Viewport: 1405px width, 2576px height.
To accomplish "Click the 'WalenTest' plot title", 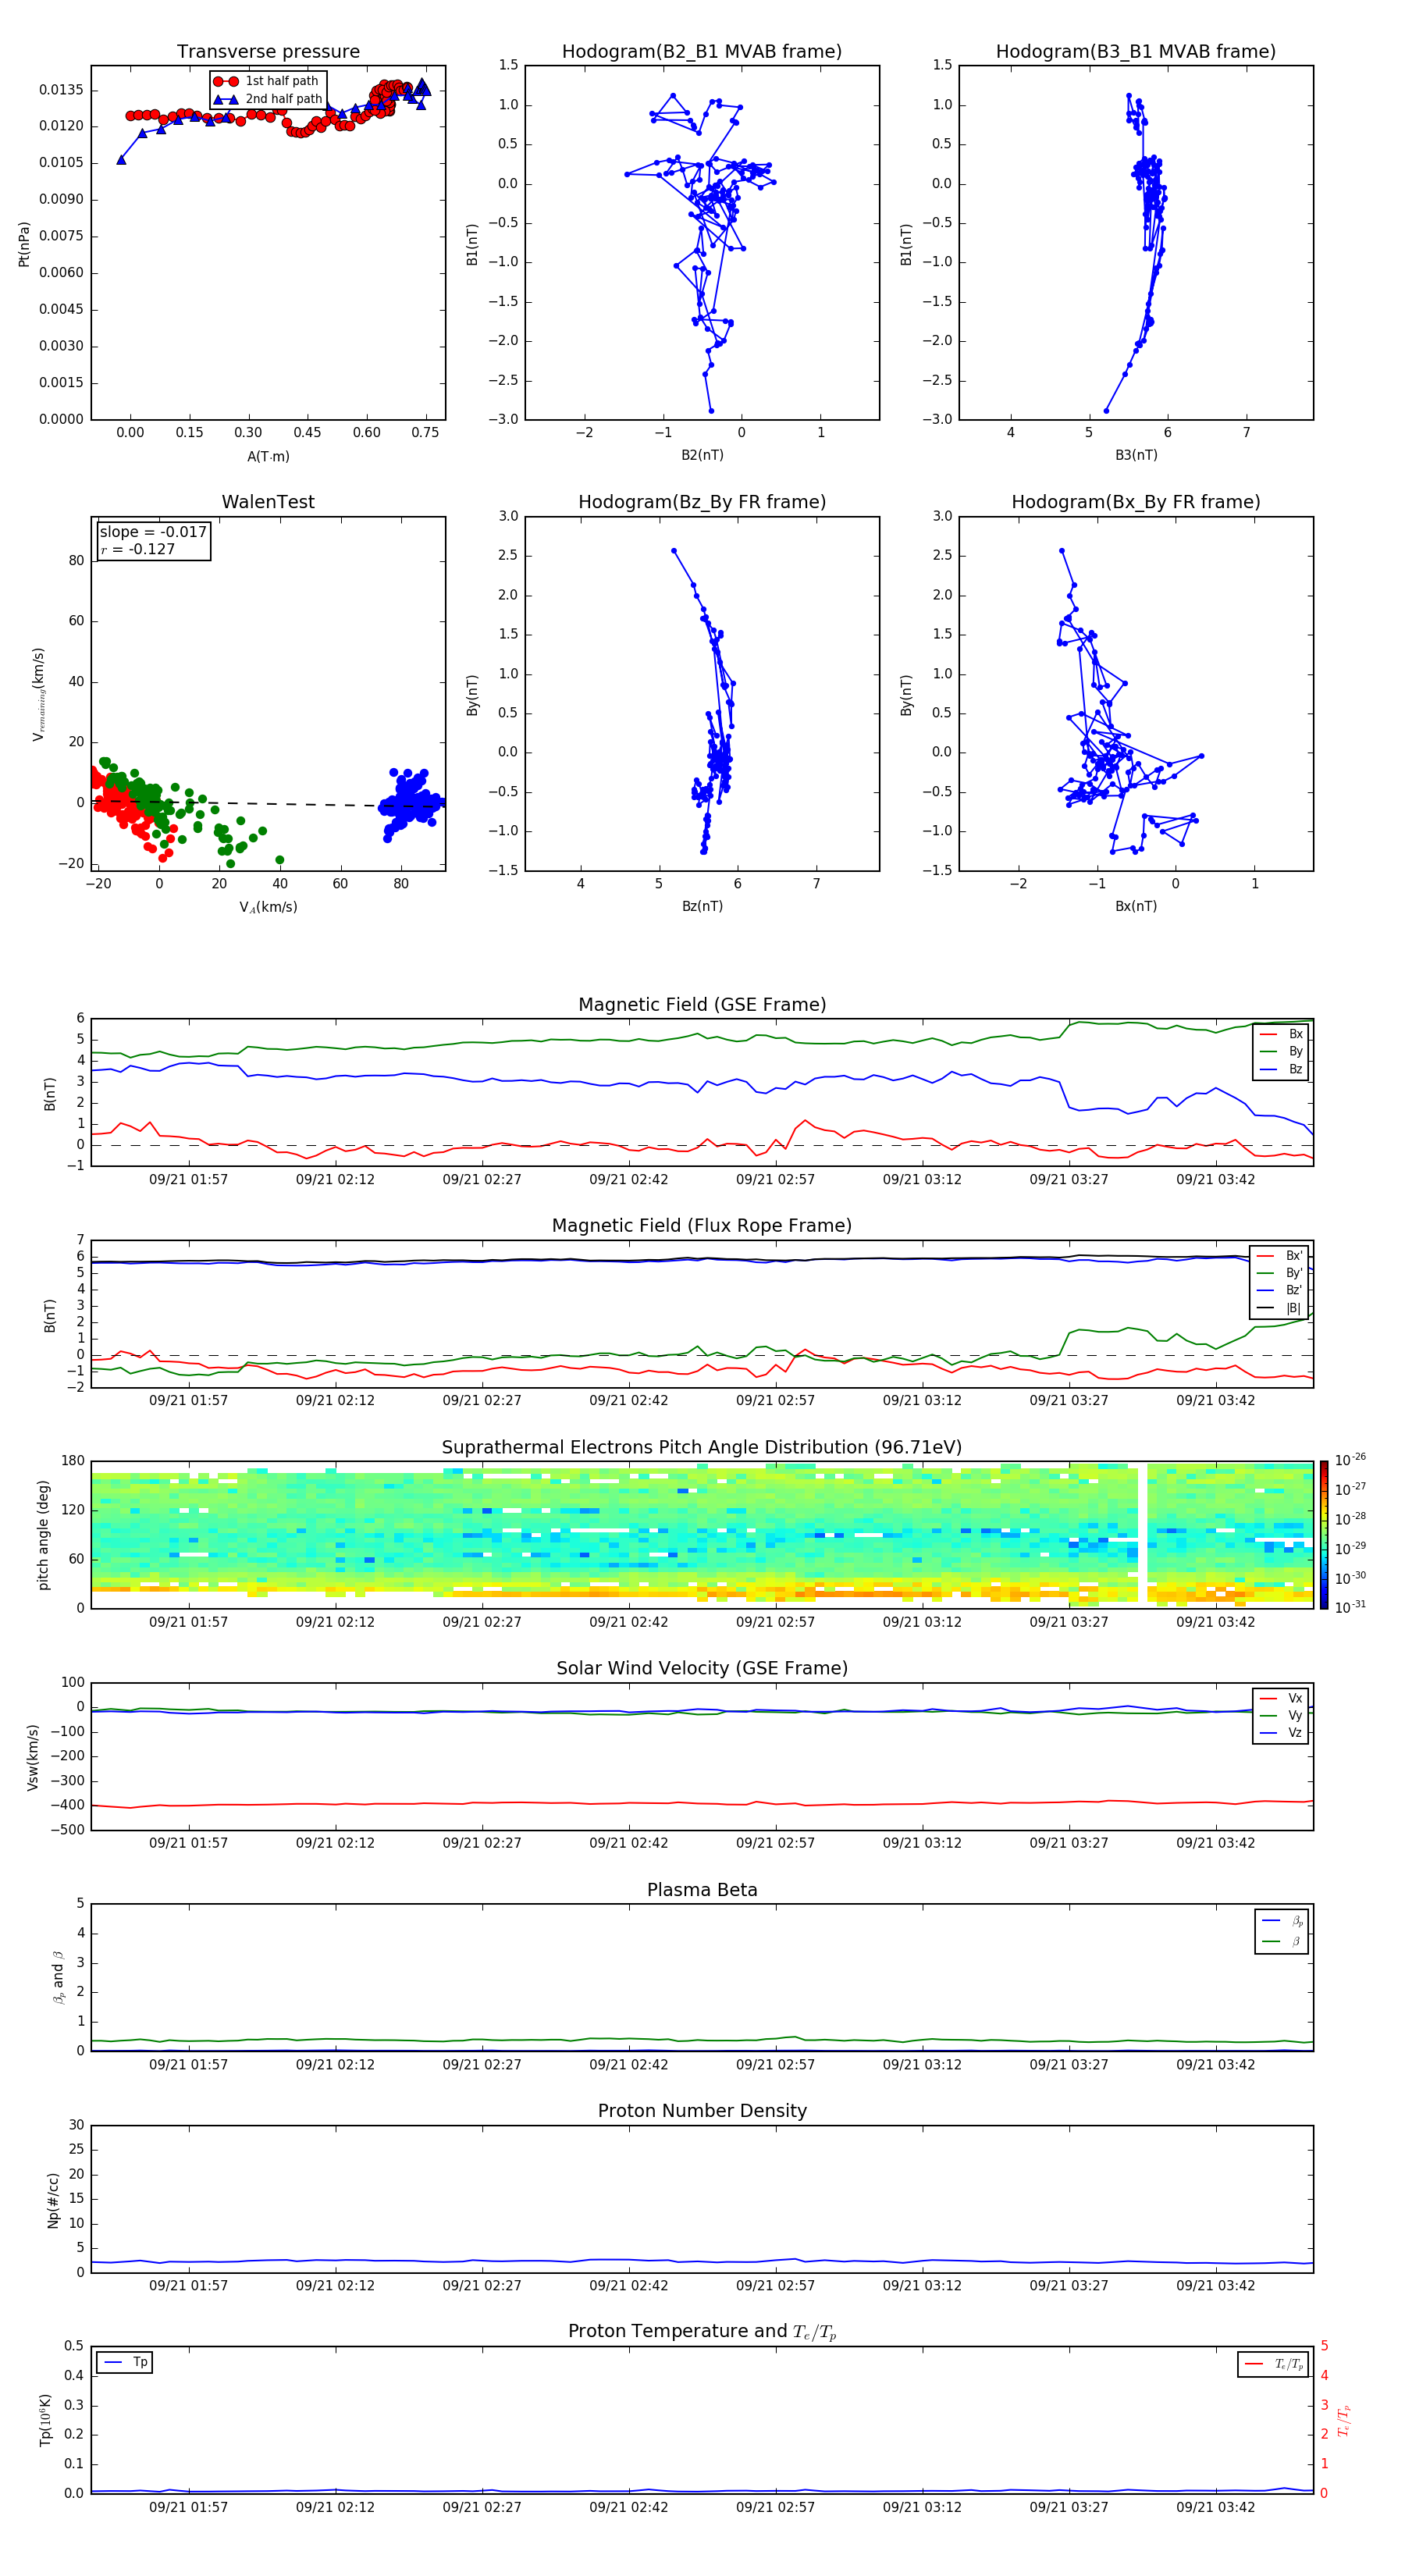I will (268, 502).
